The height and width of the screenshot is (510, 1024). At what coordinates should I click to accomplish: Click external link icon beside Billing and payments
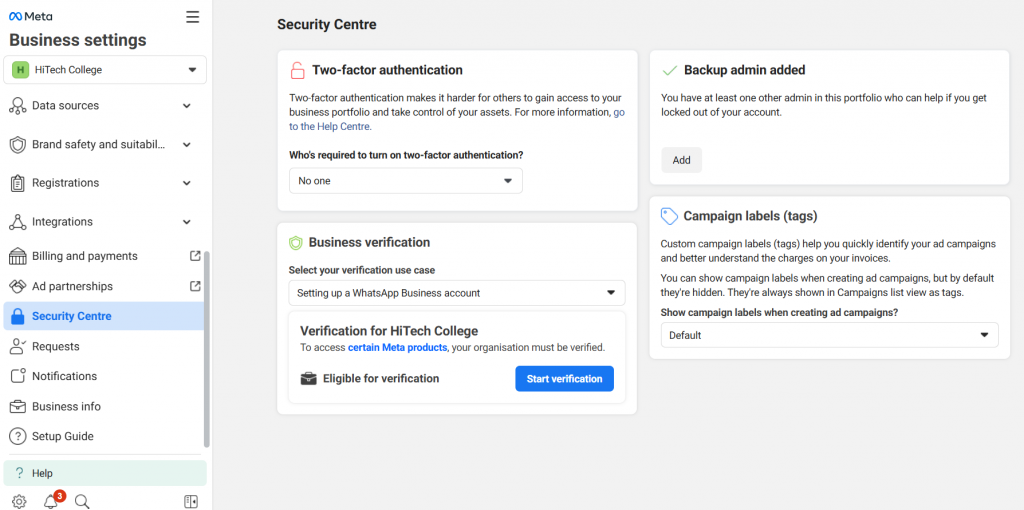195,256
